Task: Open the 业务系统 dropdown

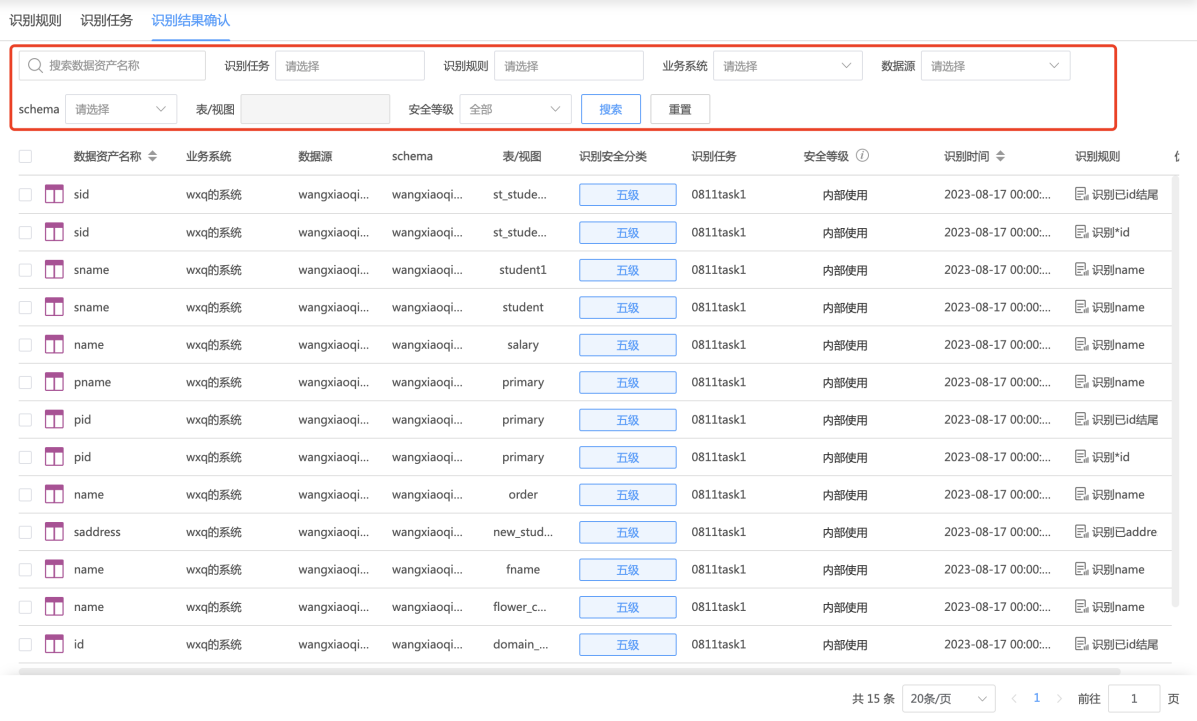Action: coord(787,66)
